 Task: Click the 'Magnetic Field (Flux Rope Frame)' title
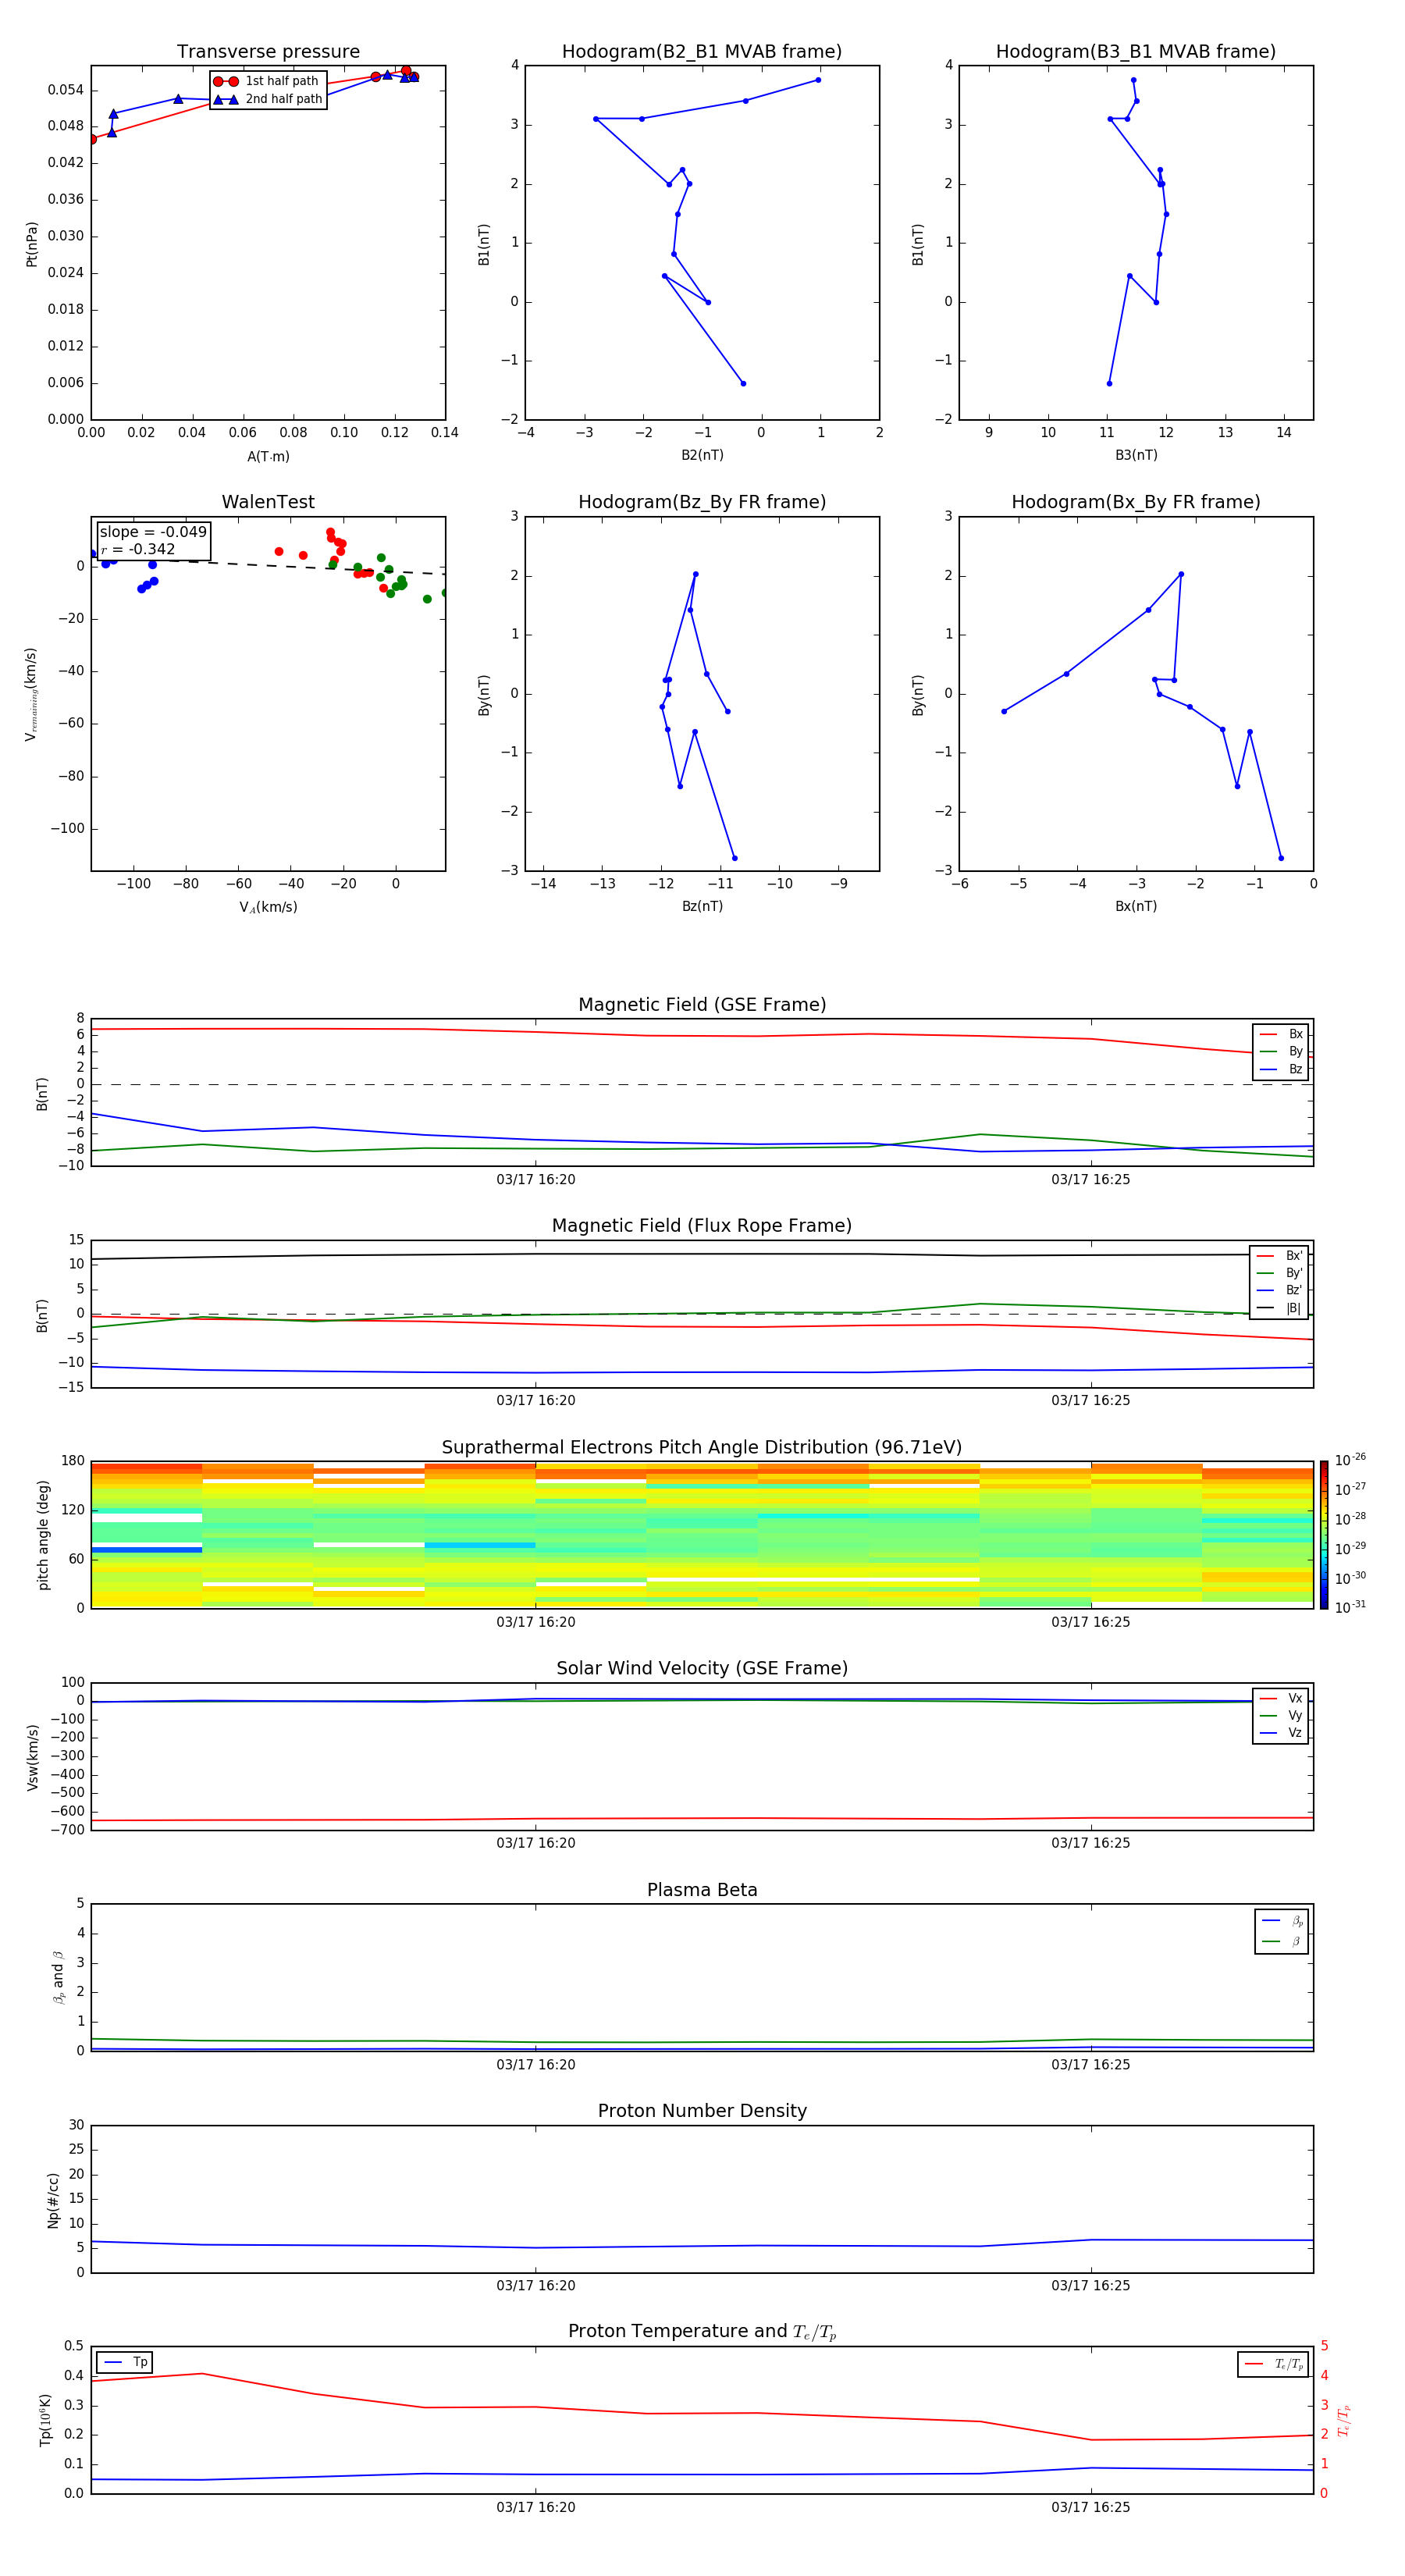[702, 1225]
